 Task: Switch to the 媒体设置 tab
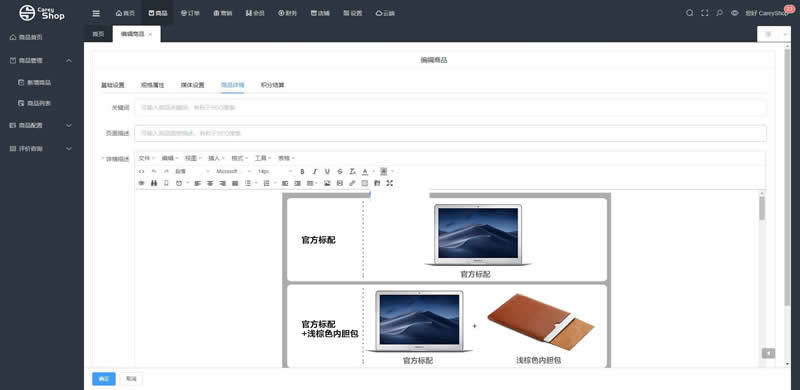pyautogui.click(x=192, y=85)
